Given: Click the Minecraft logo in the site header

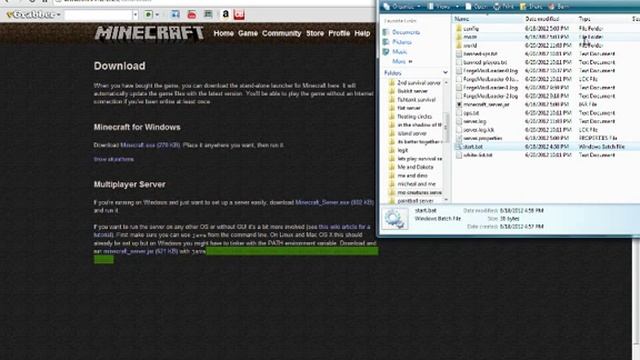Looking at the screenshot, I should [149, 33].
